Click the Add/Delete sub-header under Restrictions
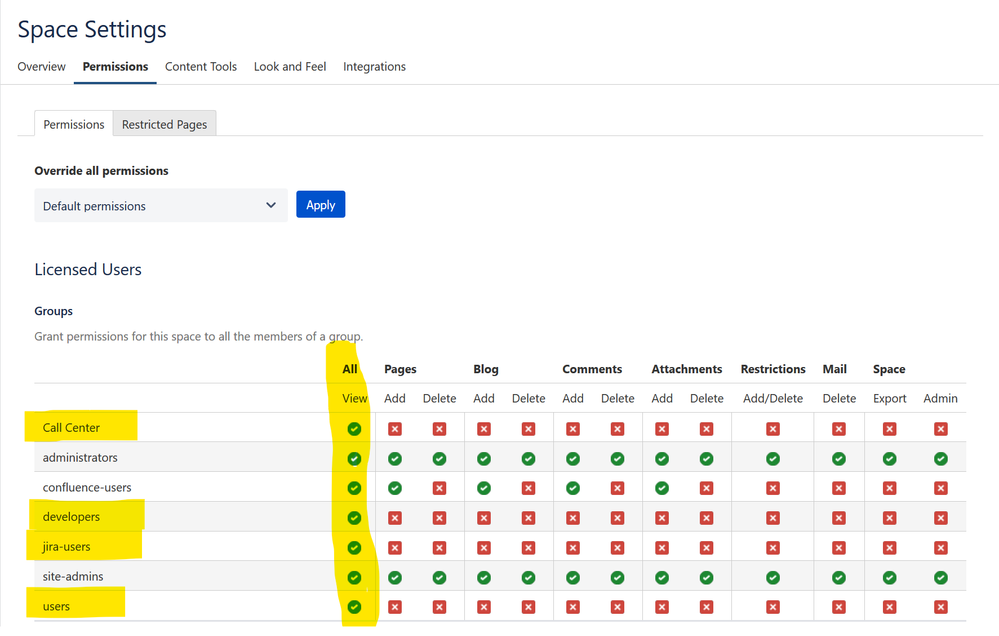Image resolution: width=999 pixels, height=636 pixels. click(x=773, y=398)
